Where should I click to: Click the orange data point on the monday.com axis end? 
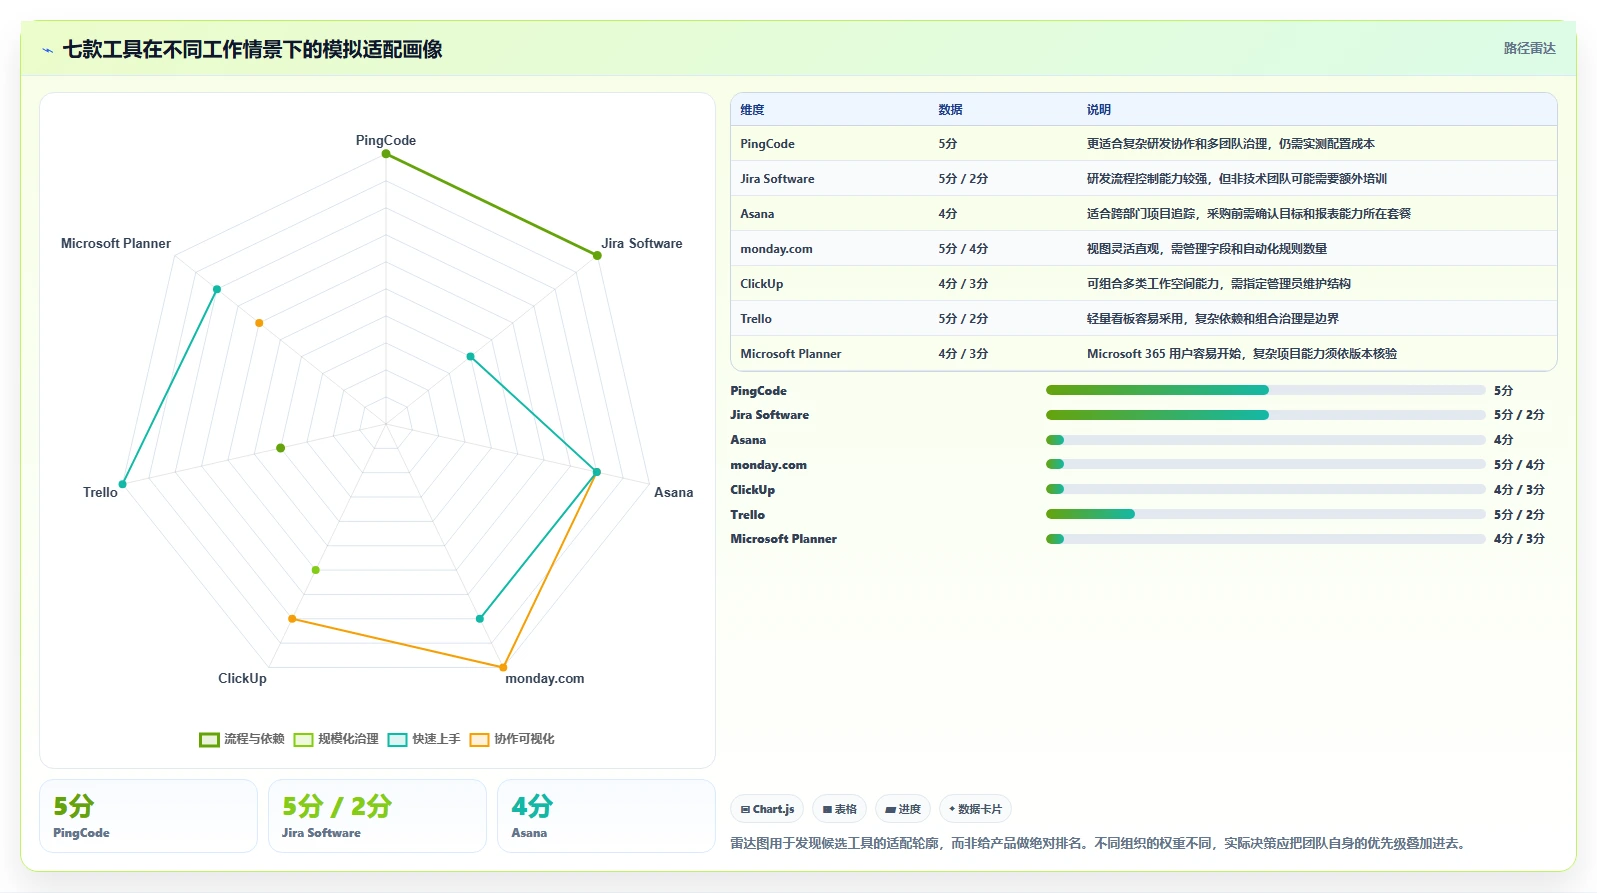(x=503, y=667)
